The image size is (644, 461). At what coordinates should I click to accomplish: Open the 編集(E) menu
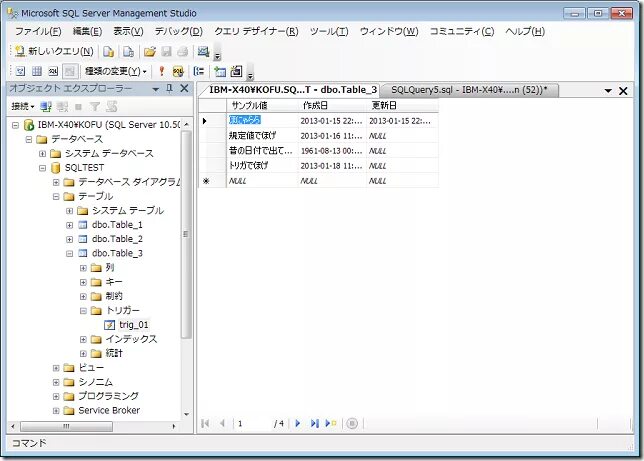click(87, 32)
